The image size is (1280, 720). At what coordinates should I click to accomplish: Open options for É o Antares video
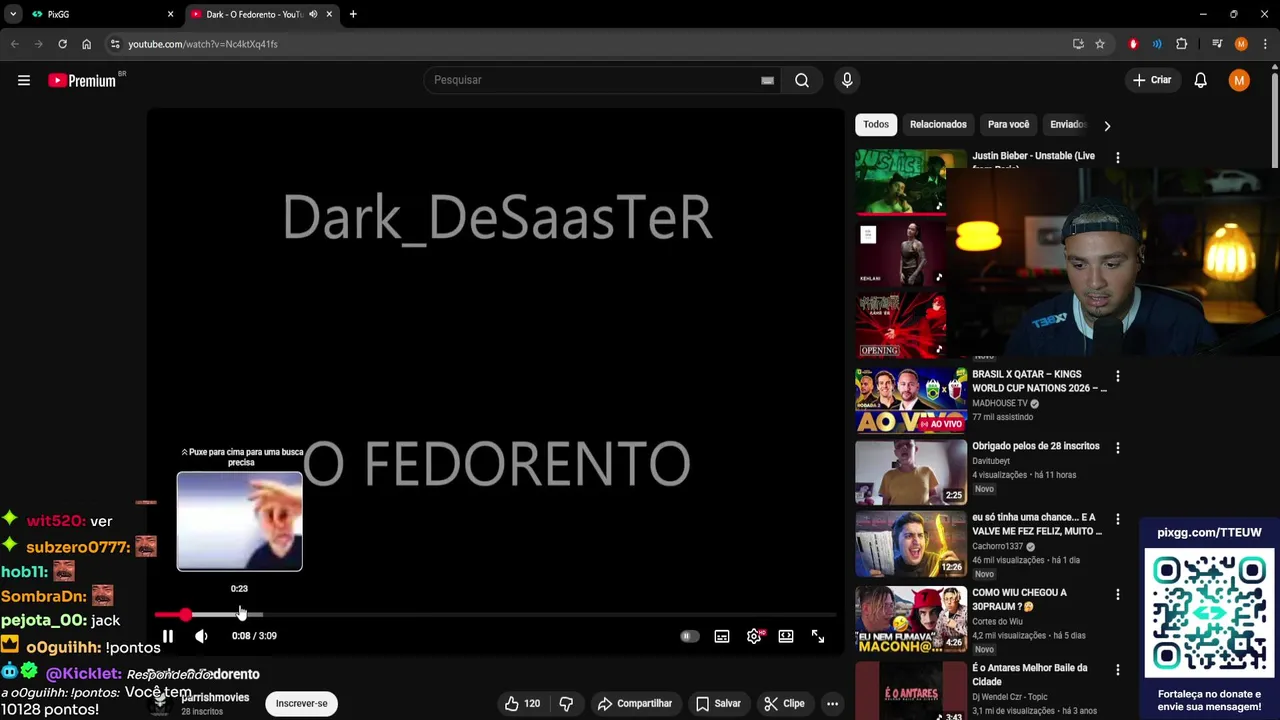click(1118, 670)
